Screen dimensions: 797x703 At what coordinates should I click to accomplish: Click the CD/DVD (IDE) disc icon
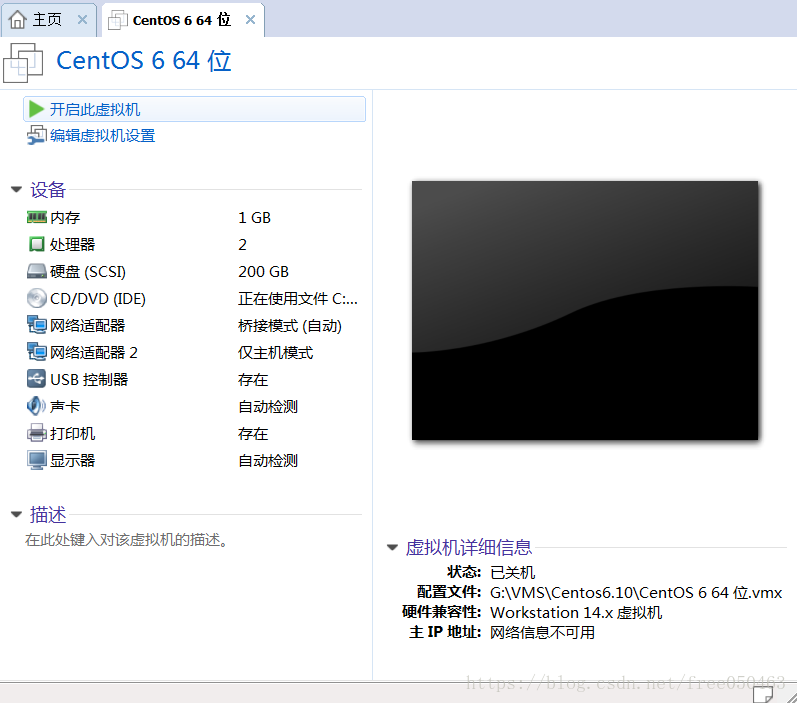tap(37, 298)
